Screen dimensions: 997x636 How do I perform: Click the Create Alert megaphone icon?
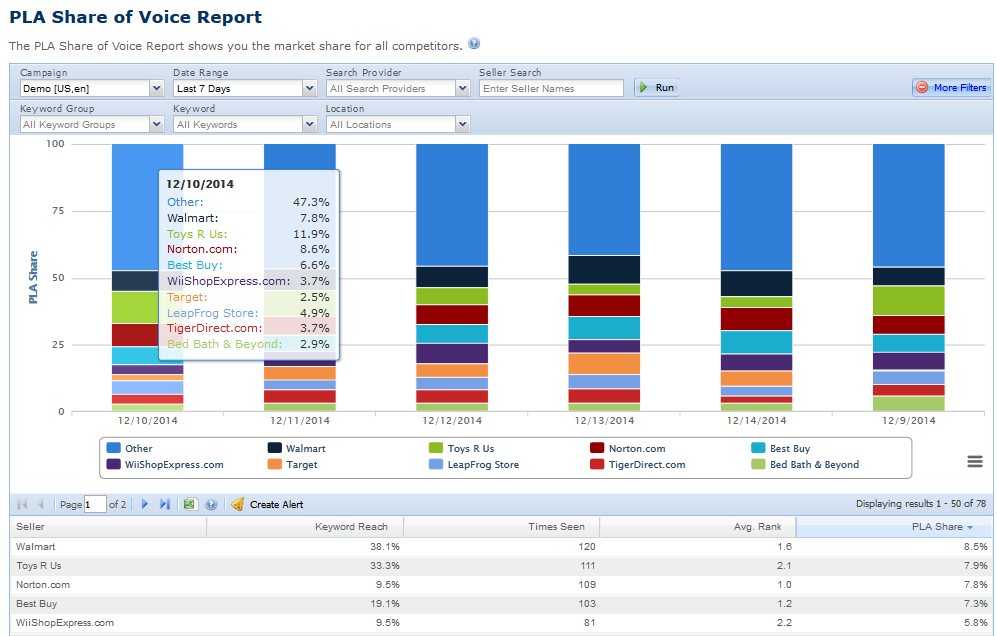point(237,504)
